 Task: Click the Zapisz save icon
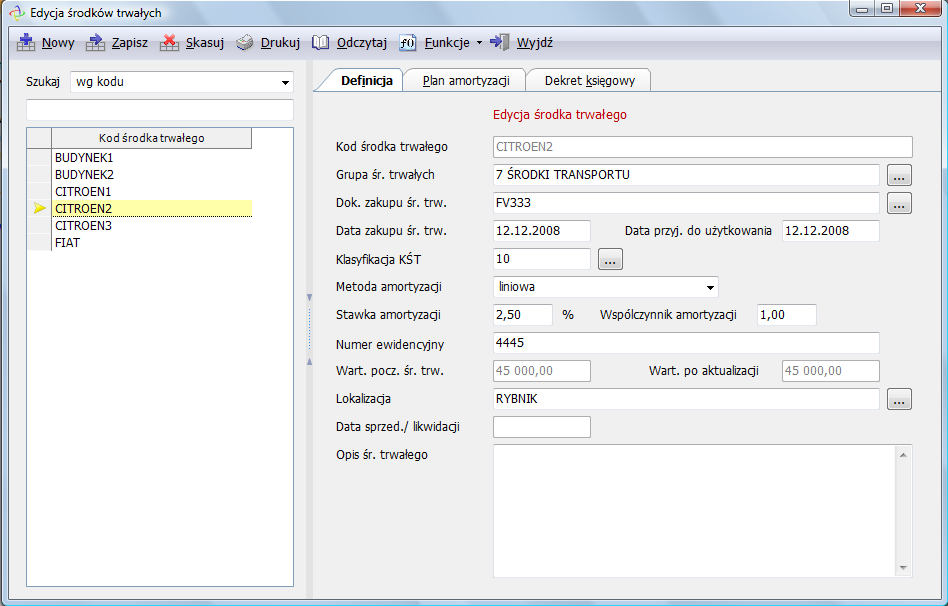pyautogui.click(x=96, y=42)
